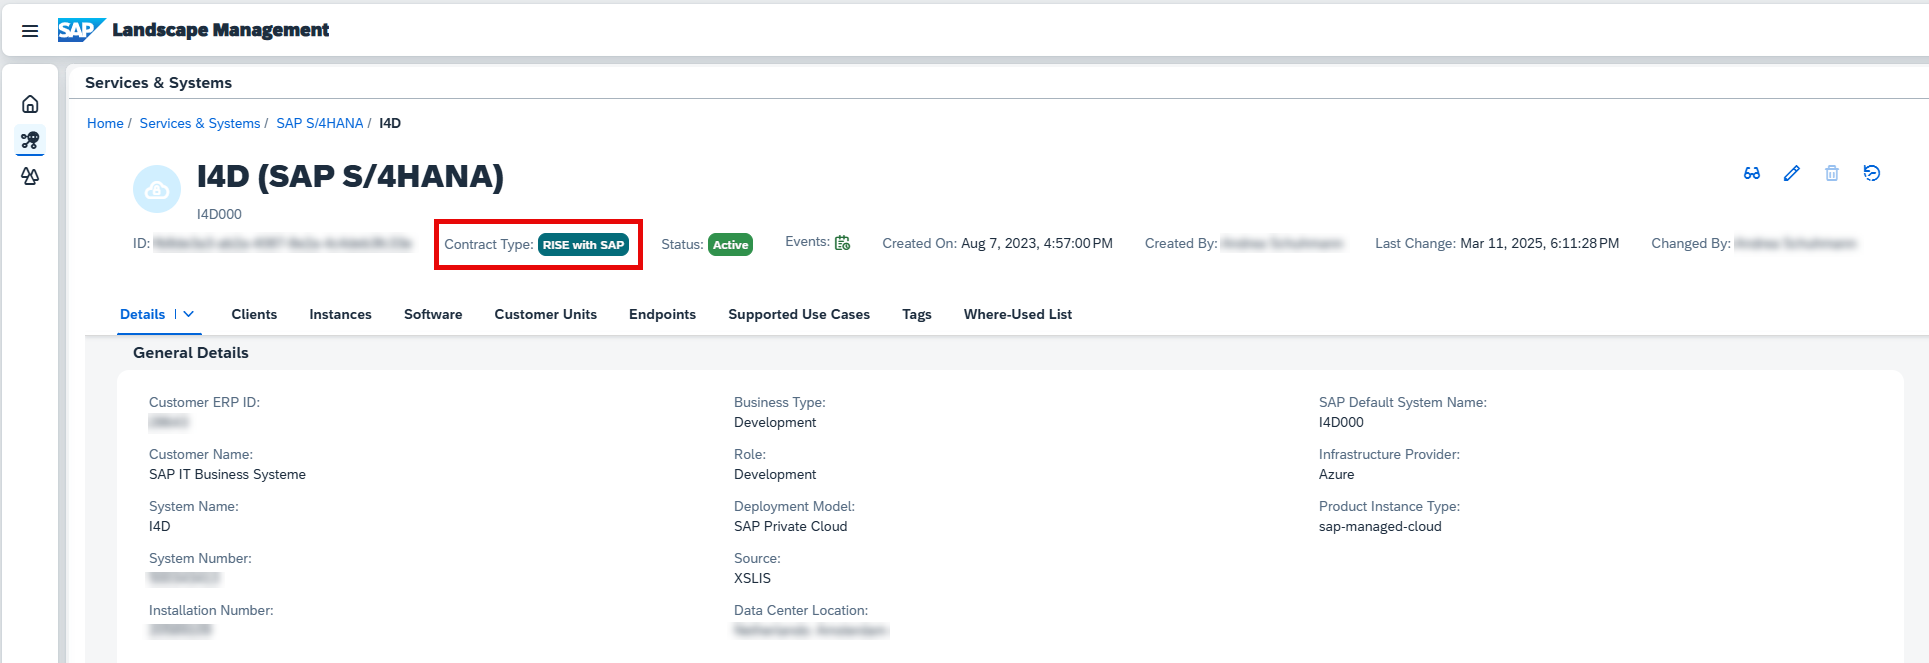
Task: Navigate to Services & Systems breadcrumb
Action: (199, 123)
